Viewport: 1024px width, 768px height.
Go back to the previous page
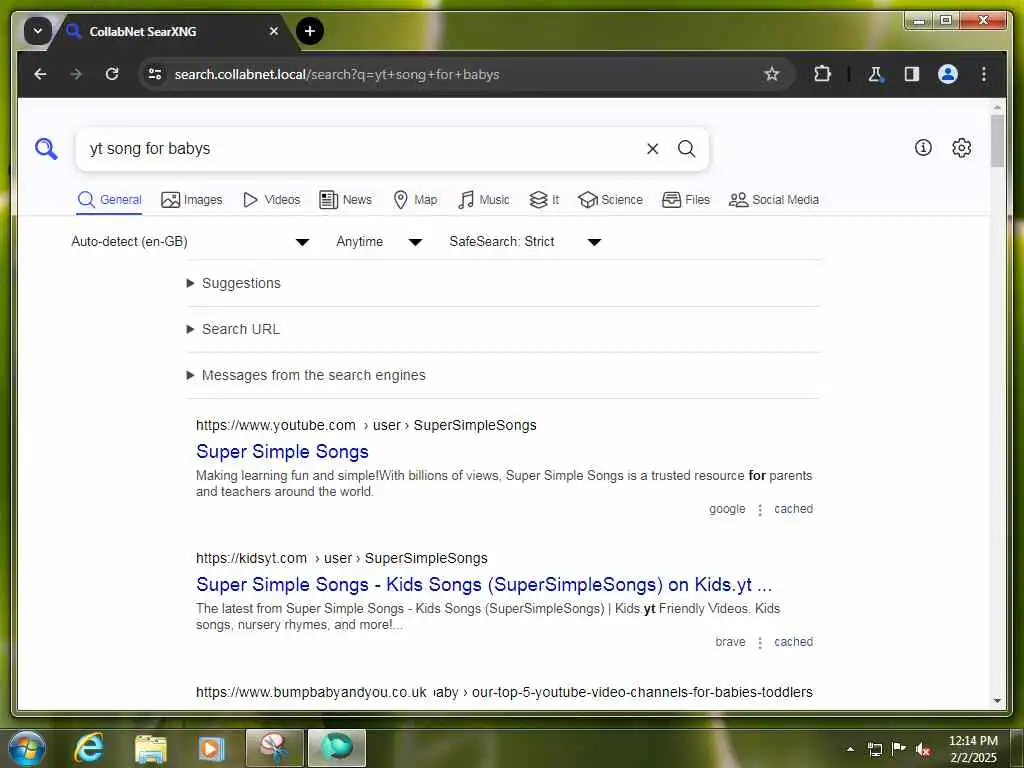click(40, 74)
